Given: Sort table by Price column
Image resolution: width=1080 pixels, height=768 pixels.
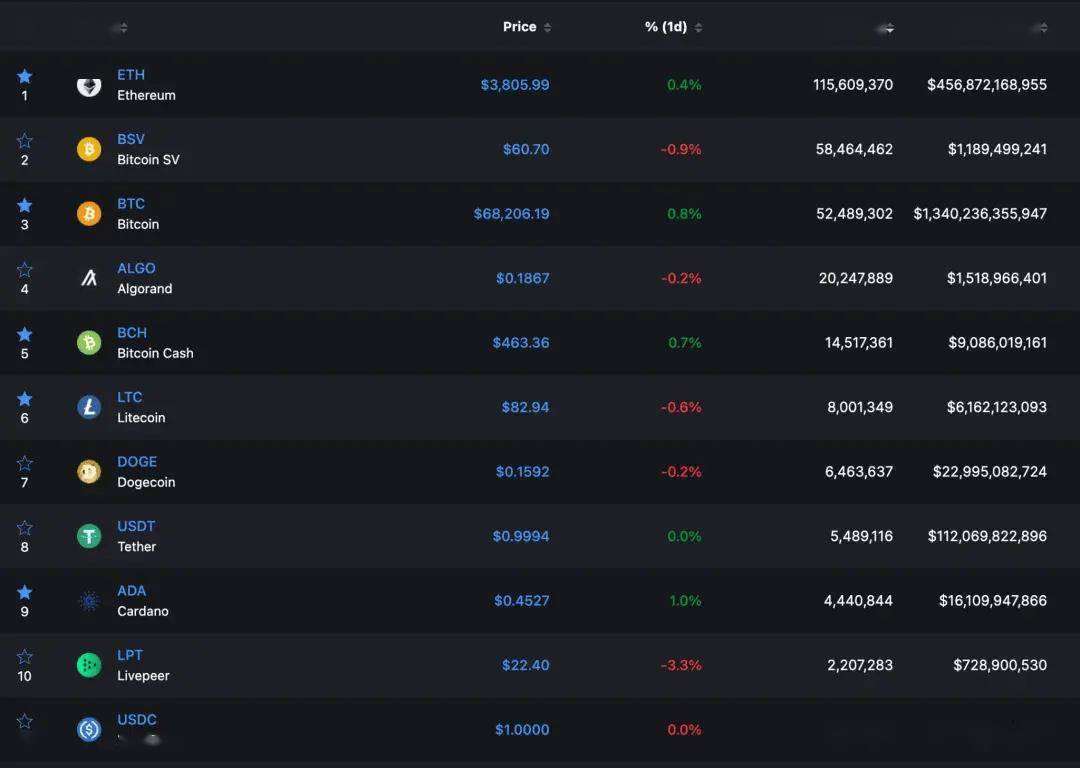Looking at the screenshot, I should tap(527, 27).
